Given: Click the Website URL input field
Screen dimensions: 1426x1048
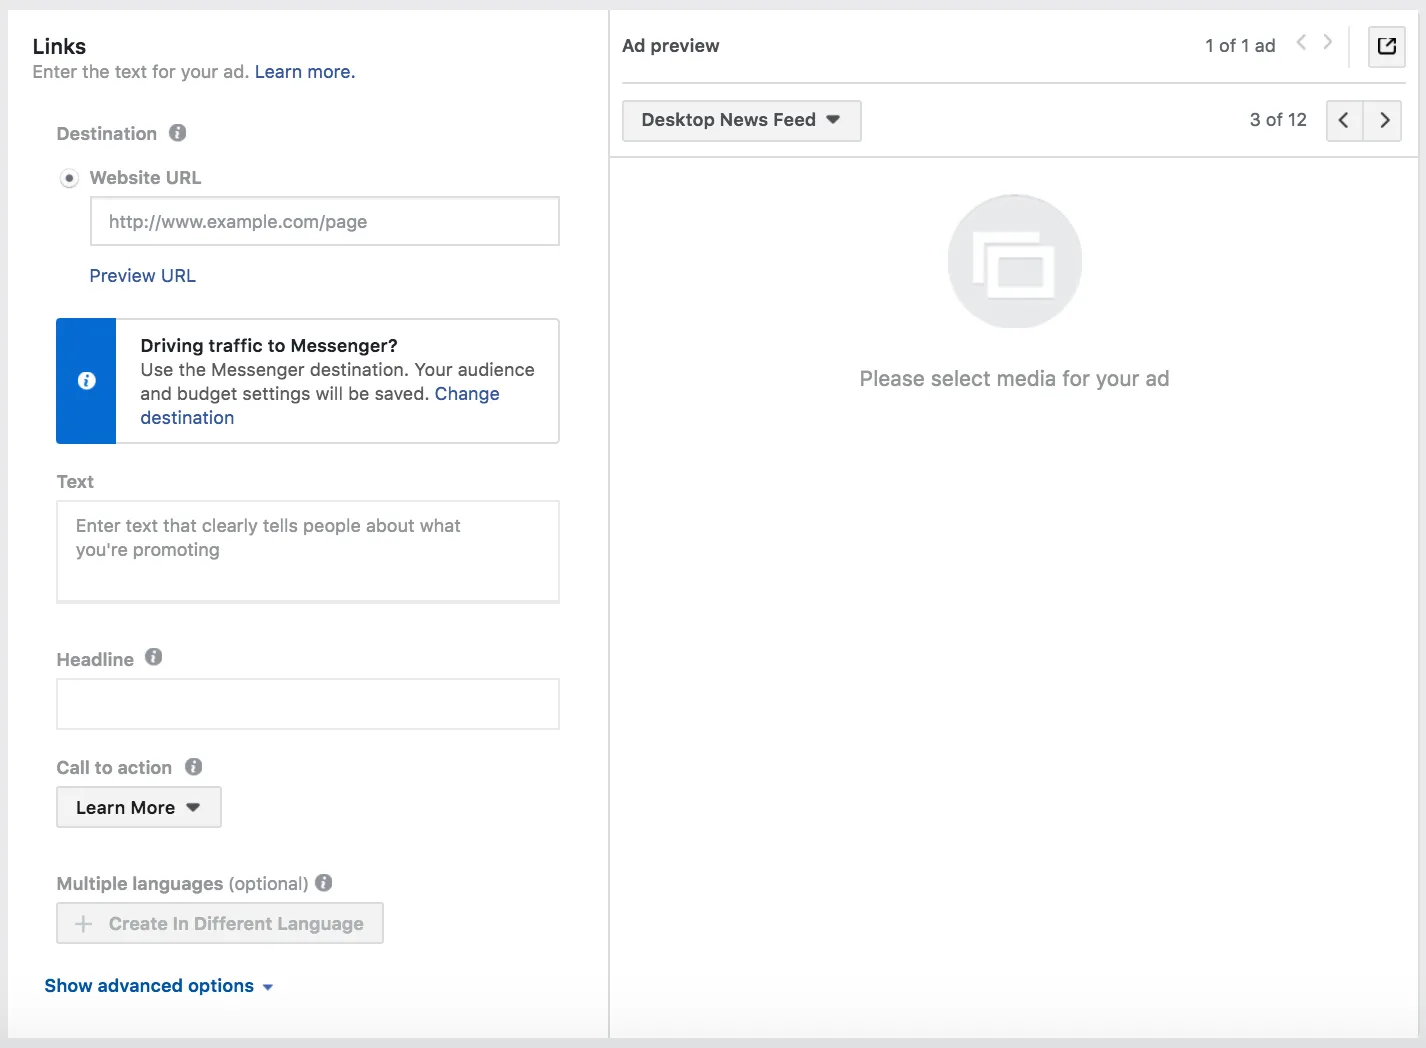Looking at the screenshot, I should (x=324, y=221).
